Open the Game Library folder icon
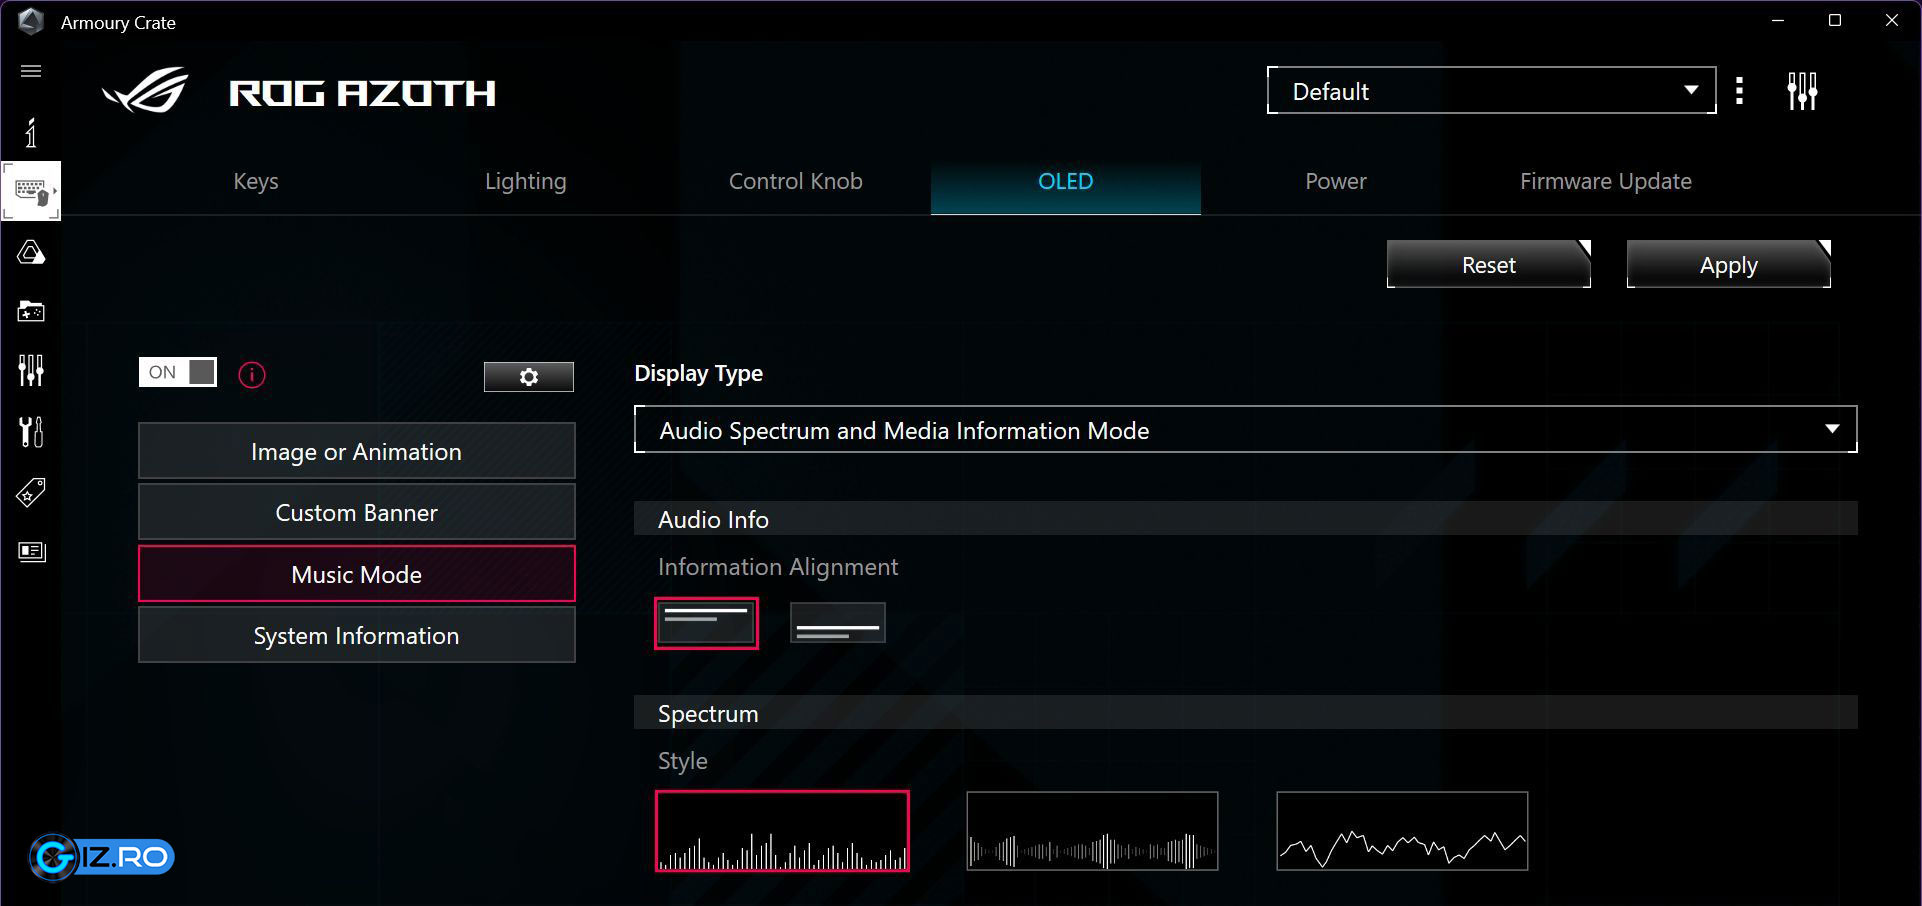1922x906 pixels. [31, 312]
